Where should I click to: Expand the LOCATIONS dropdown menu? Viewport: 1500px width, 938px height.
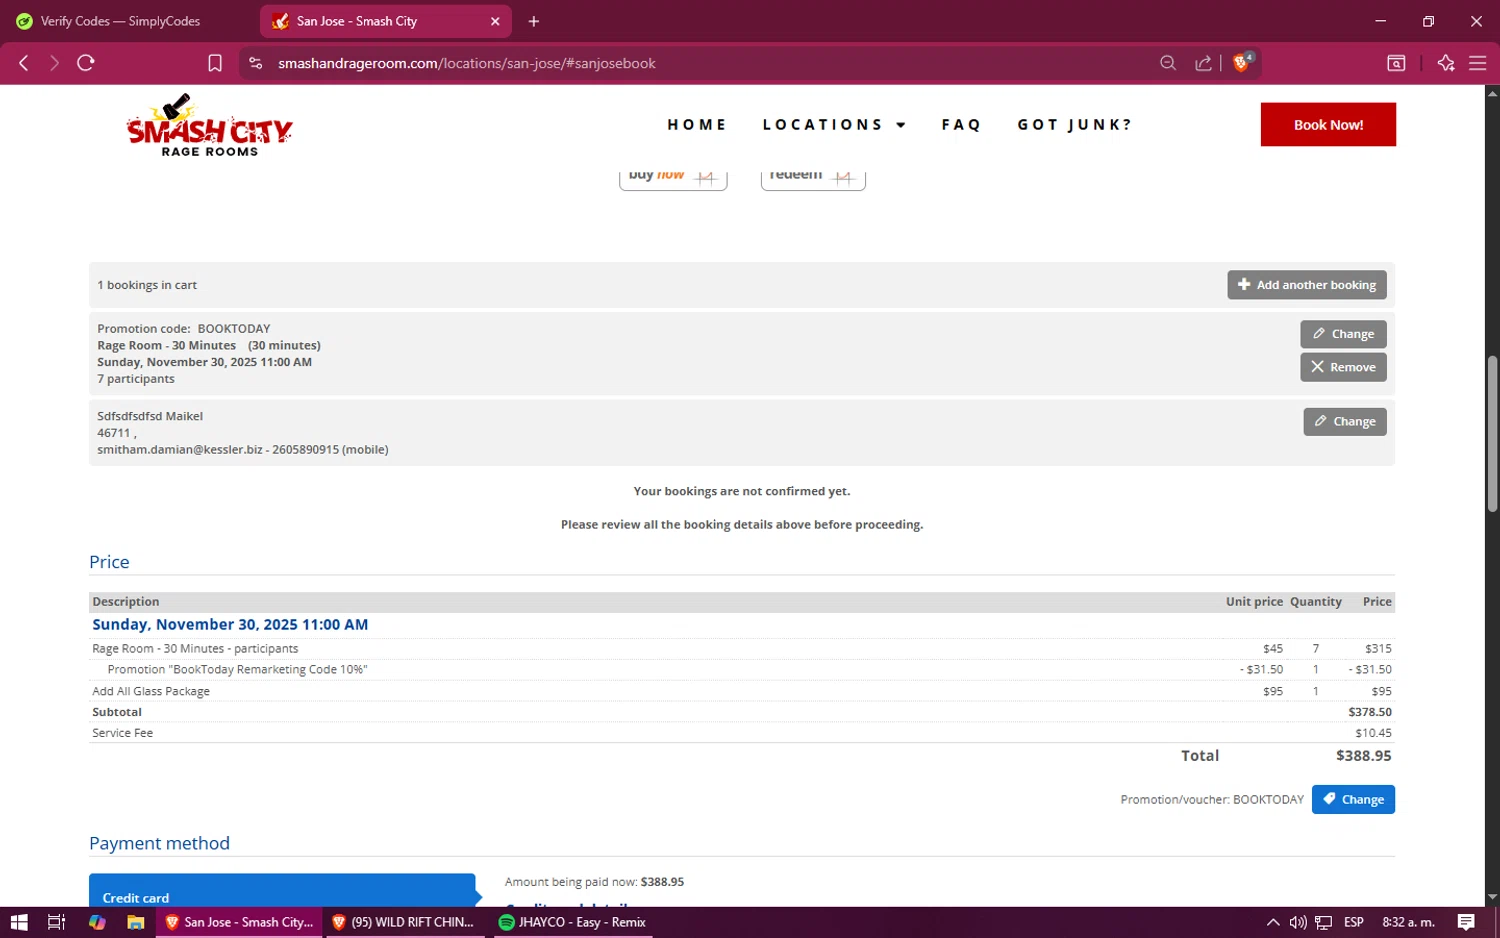(834, 125)
